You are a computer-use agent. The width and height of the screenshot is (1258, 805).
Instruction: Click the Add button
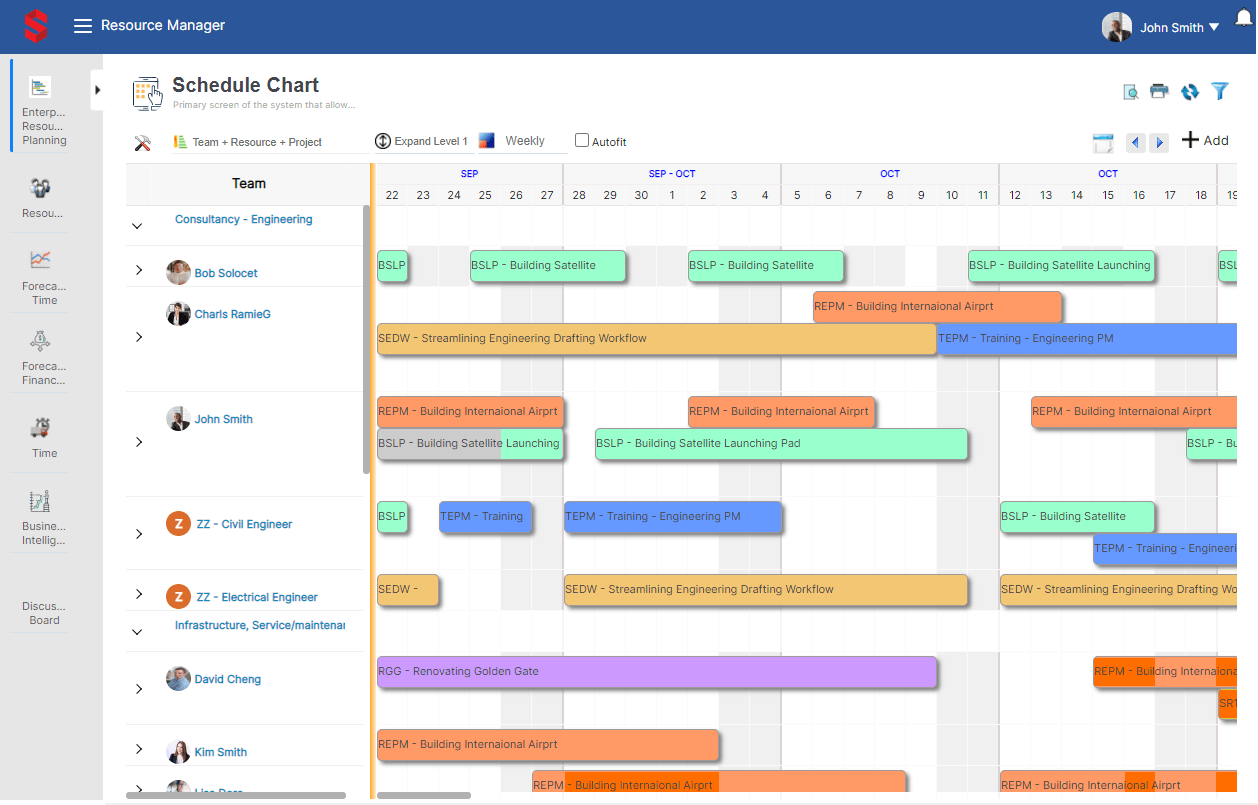pos(1205,141)
